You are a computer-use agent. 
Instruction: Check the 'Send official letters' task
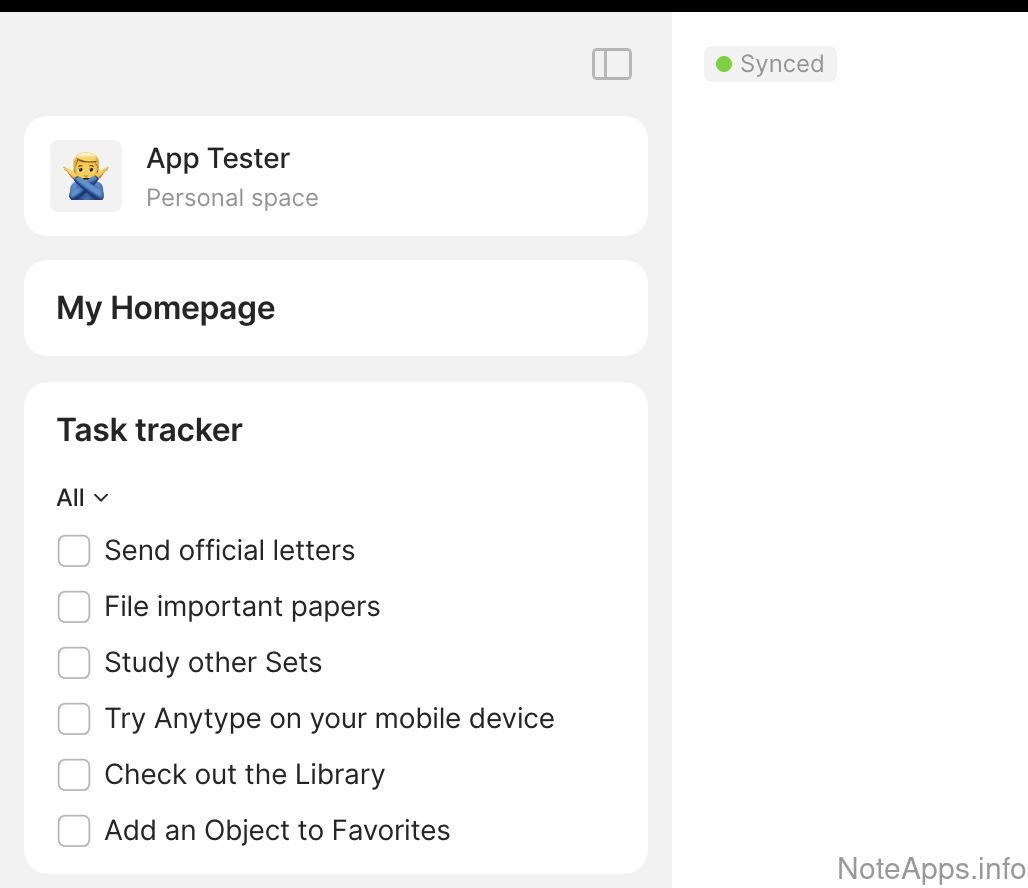coord(74,550)
